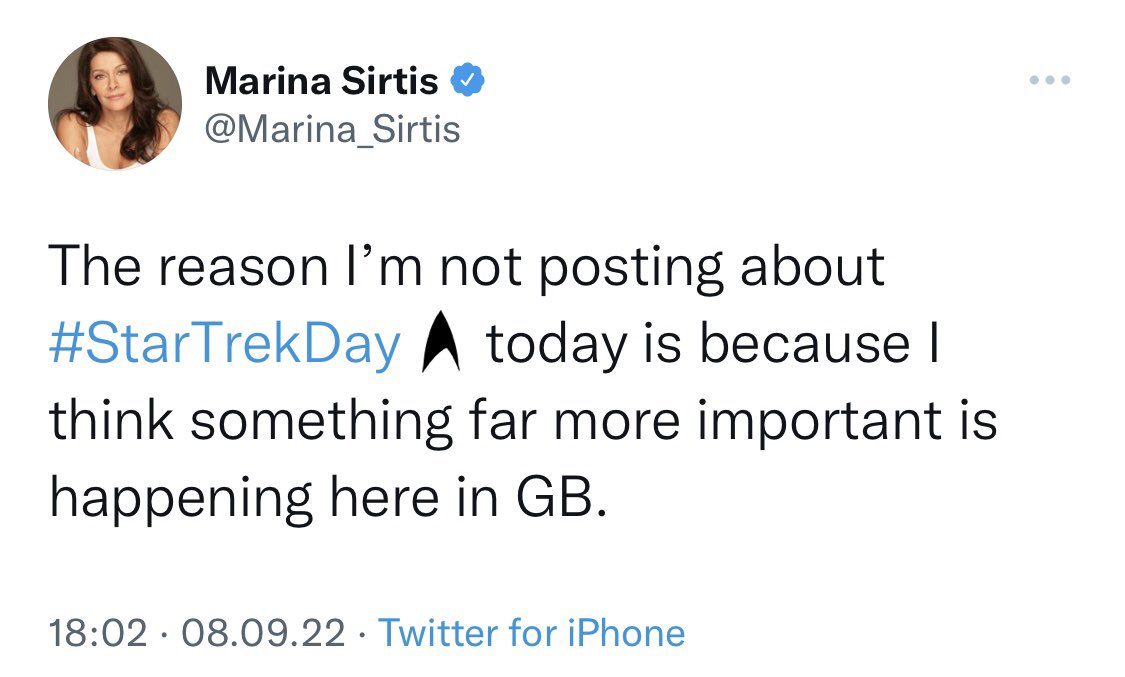Viewport: 1125px width, 677px height.
Task: Open the #StarTrekDay hashtag
Action: click(225, 344)
